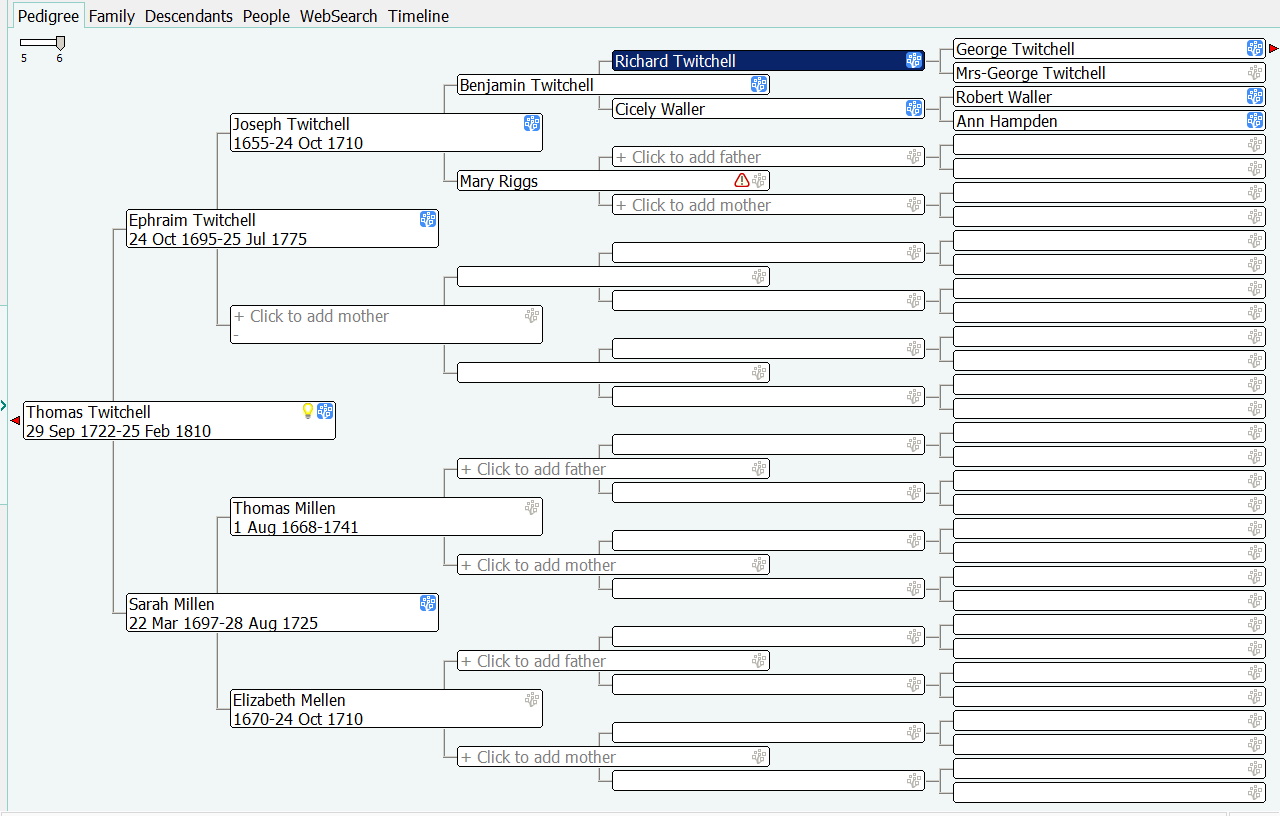Add mother for Thomas Millen
The height and width of the screenshot is (816, 1280).
(x=613, y=565)
